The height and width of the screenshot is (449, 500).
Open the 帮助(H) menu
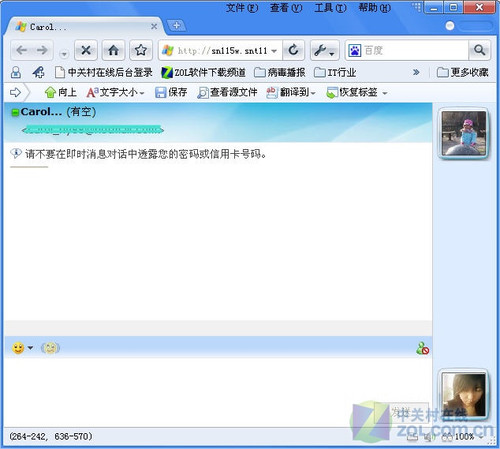coord(374,7)
